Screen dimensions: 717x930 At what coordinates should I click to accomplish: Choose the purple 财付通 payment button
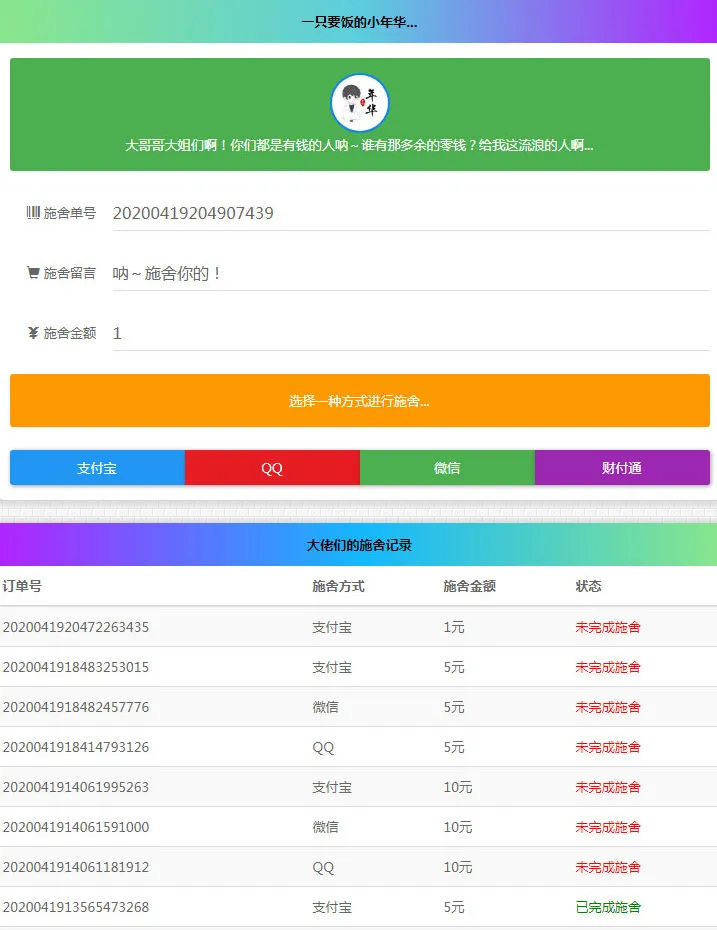pos(622,467)
